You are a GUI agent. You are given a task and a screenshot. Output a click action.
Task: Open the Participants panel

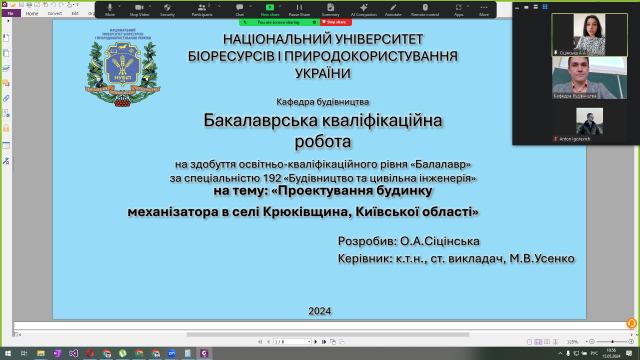pyautogui.click(x=202, y=10)
